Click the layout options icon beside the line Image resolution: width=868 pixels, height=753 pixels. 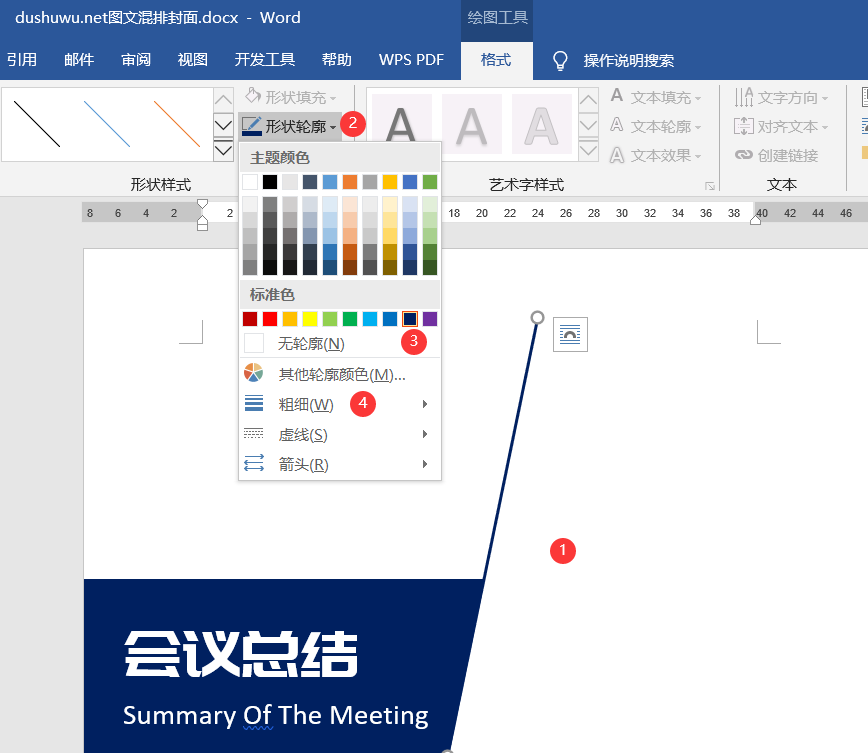pos(570,334)
